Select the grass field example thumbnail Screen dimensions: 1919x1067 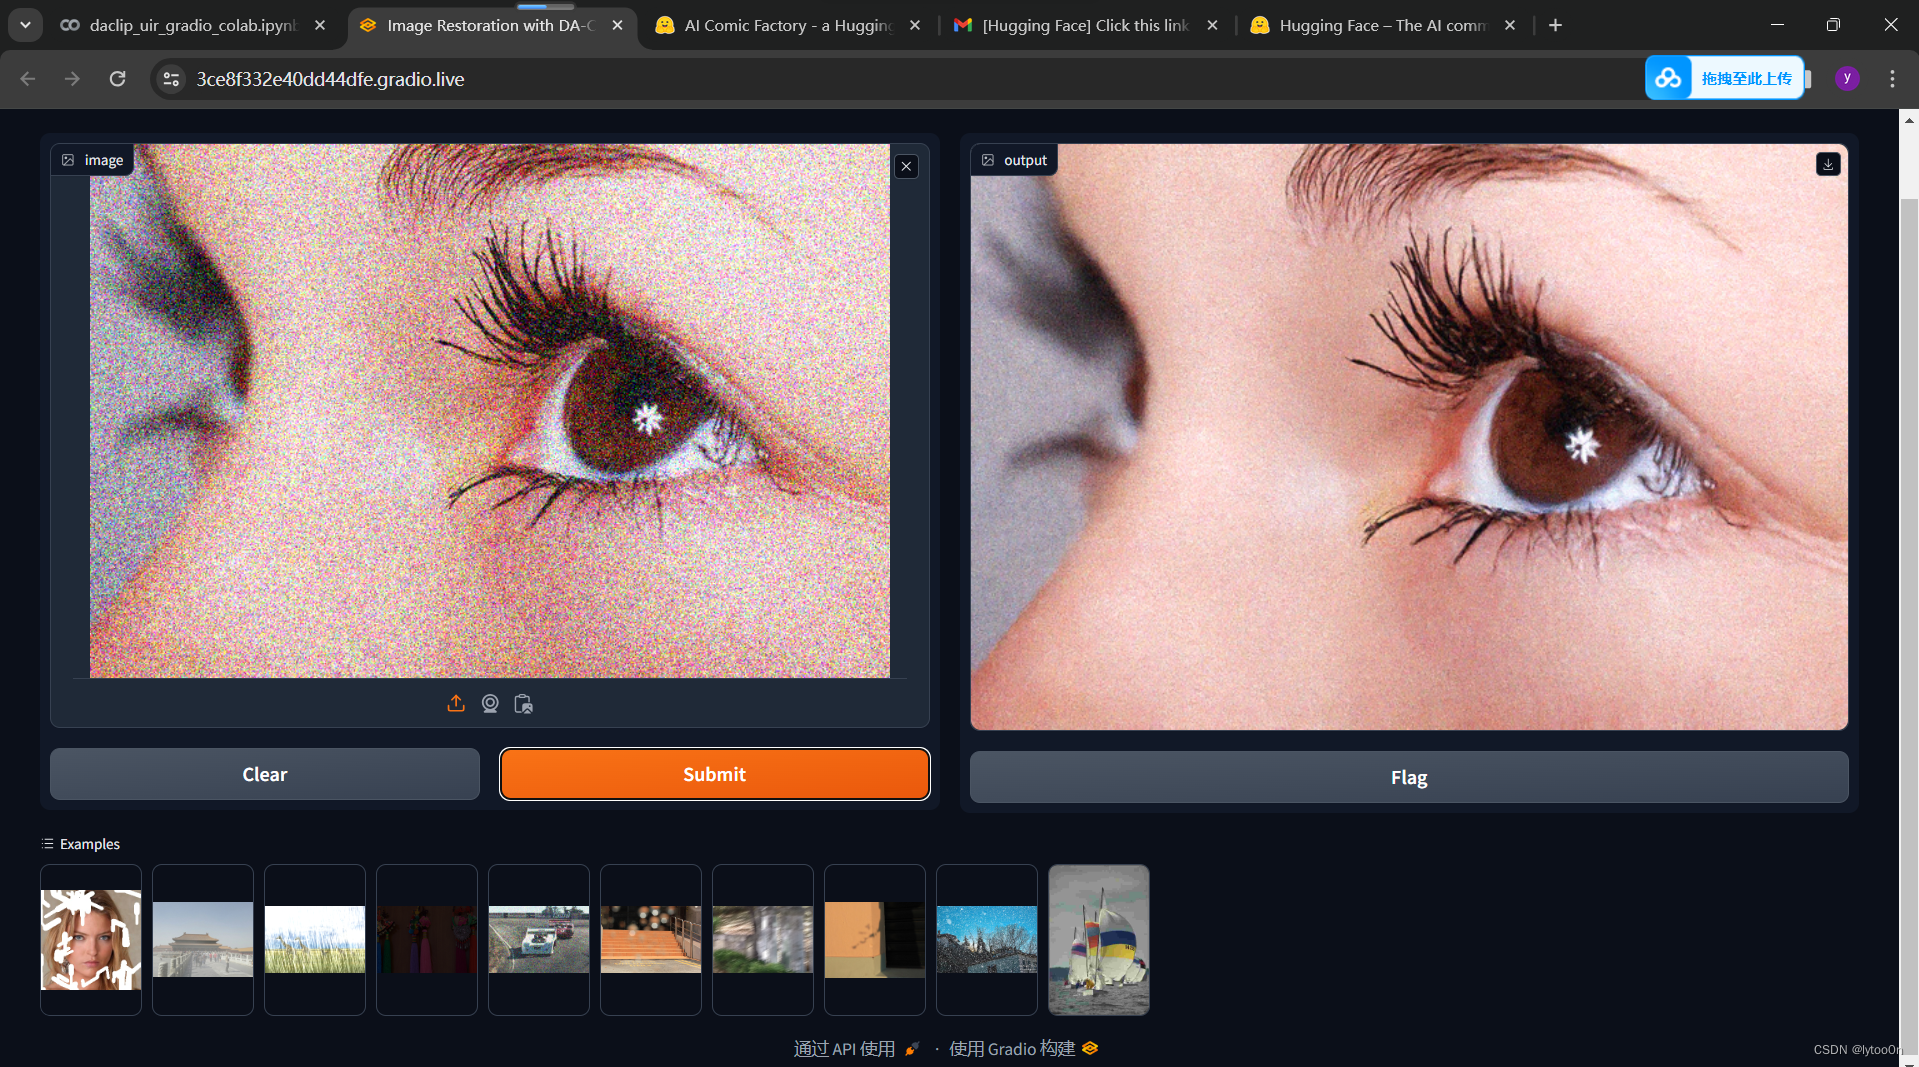pos(315,940)
